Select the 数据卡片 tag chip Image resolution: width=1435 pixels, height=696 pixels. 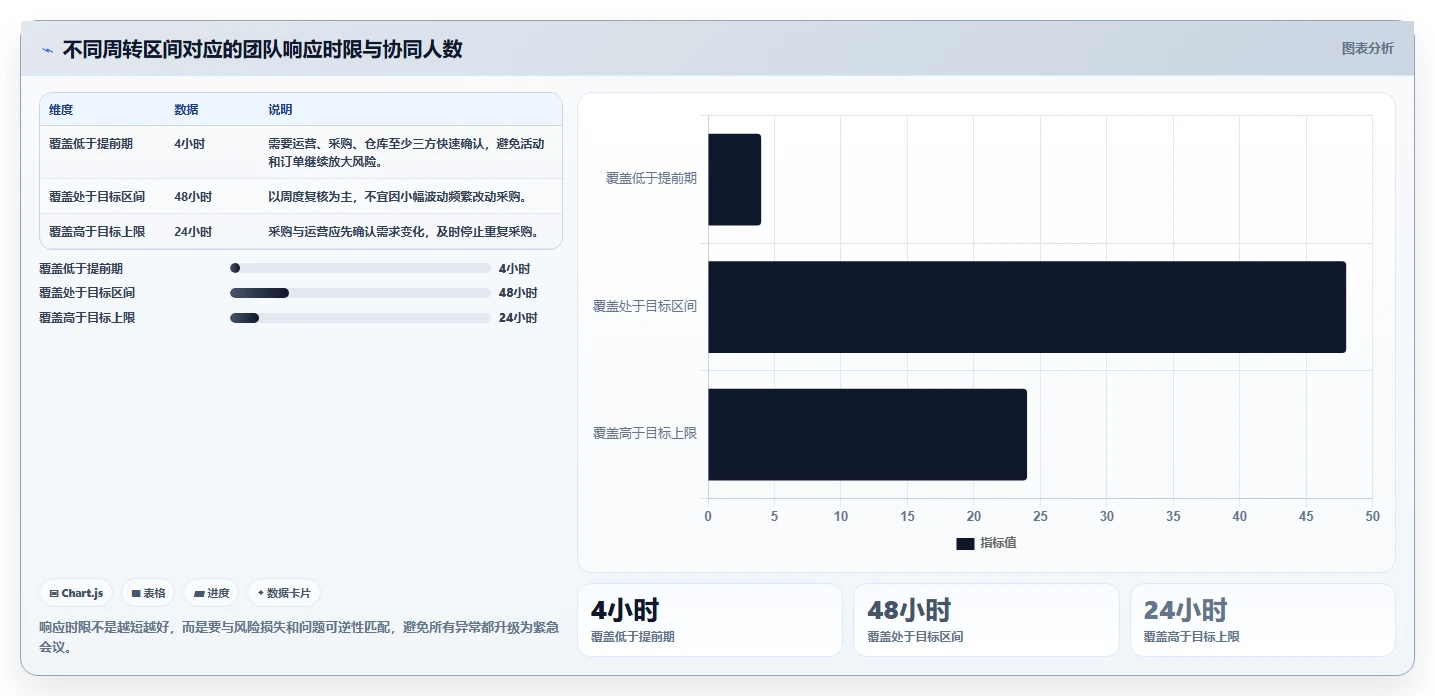(284, 593)
